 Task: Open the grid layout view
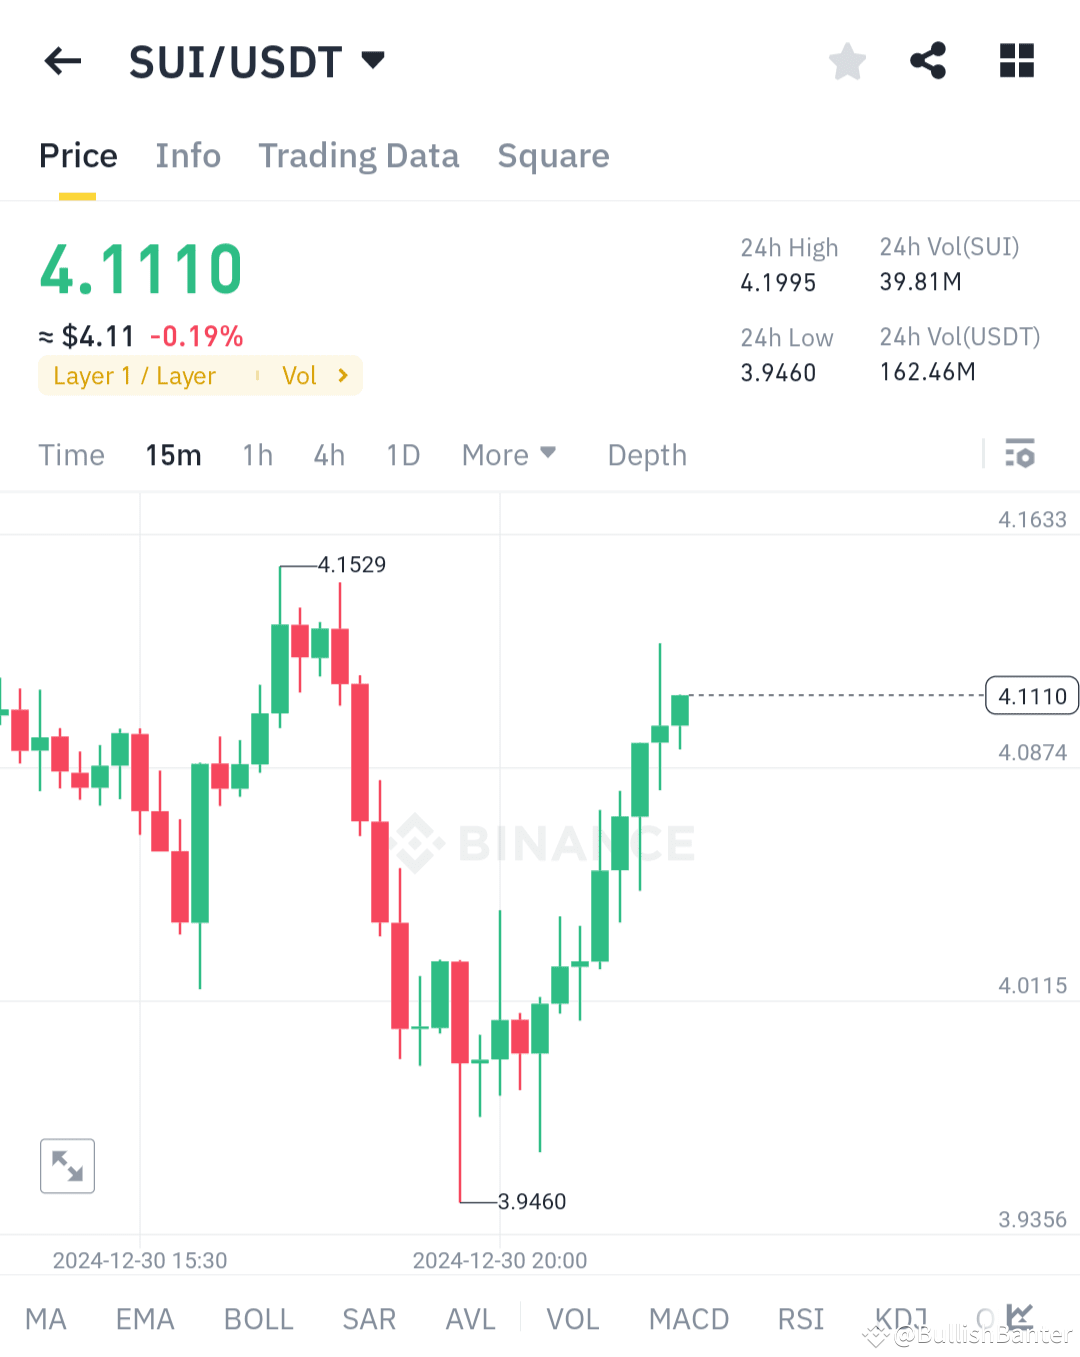click(x=1017, y=61)
